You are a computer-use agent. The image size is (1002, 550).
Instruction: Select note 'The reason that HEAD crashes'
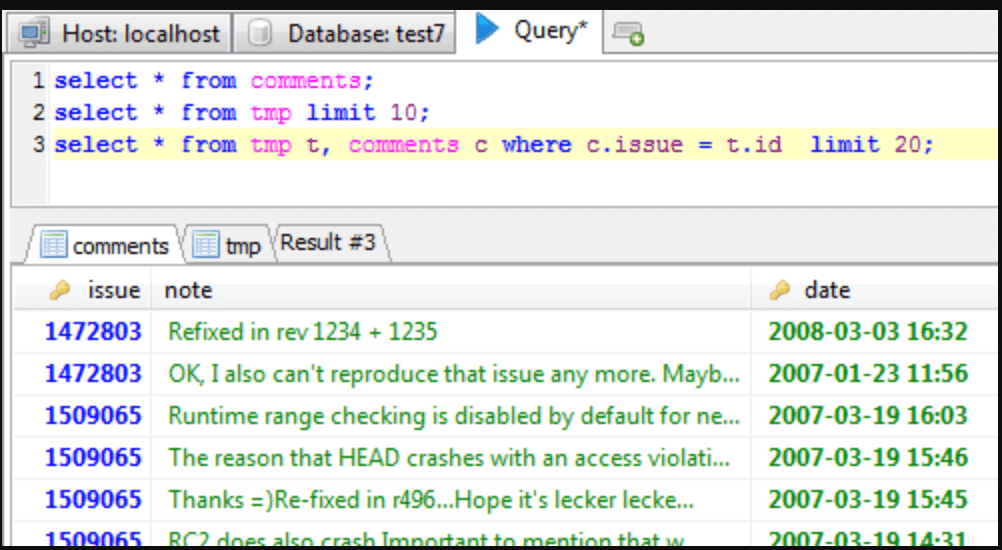(x=449, y=458)
